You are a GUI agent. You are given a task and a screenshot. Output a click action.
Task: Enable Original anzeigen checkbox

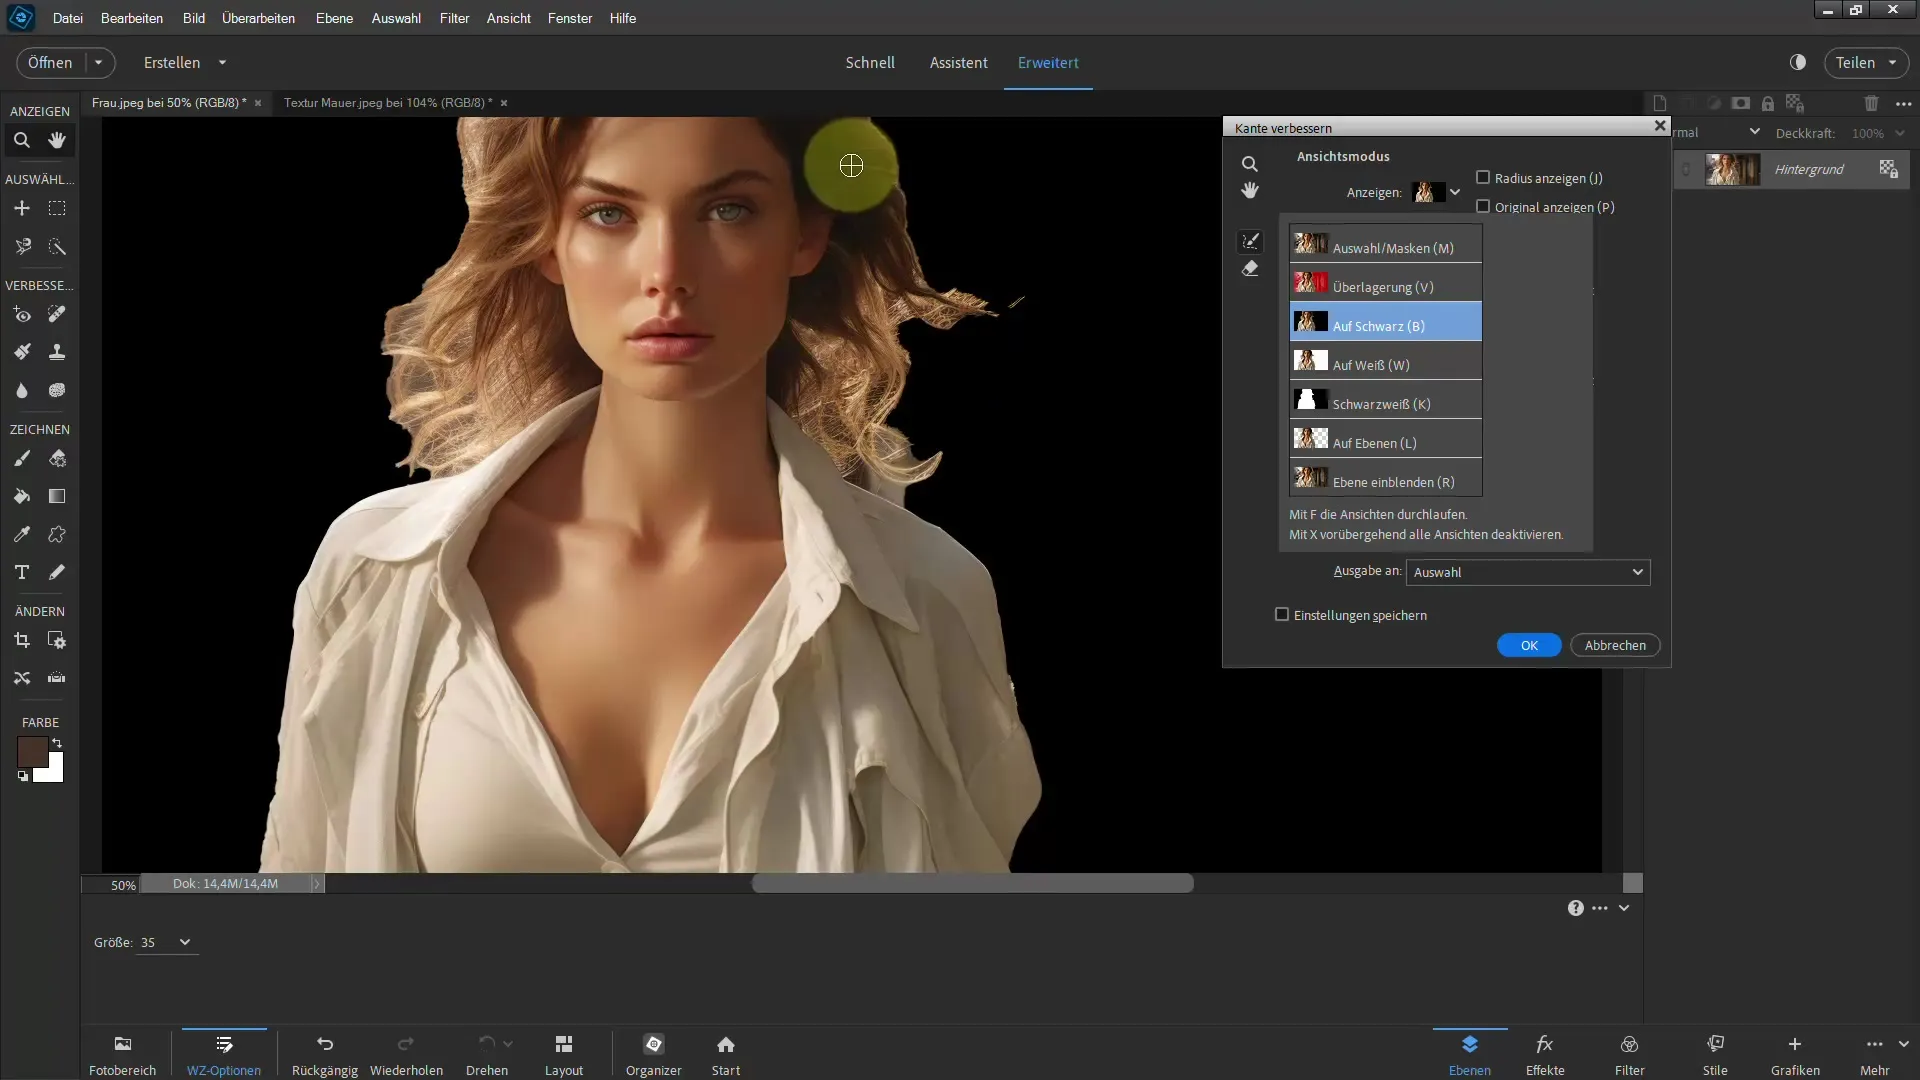pos(1483,207)
